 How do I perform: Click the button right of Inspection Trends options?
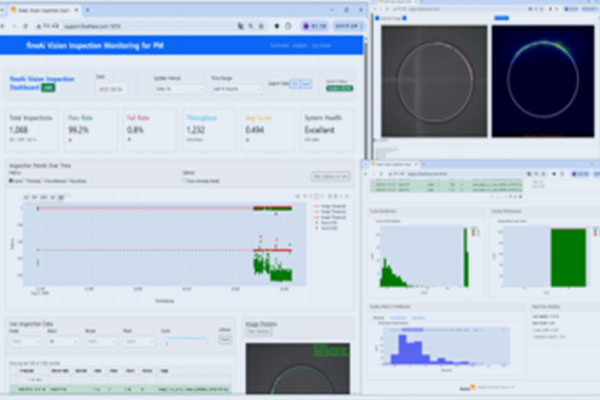[x=330, y=176]
